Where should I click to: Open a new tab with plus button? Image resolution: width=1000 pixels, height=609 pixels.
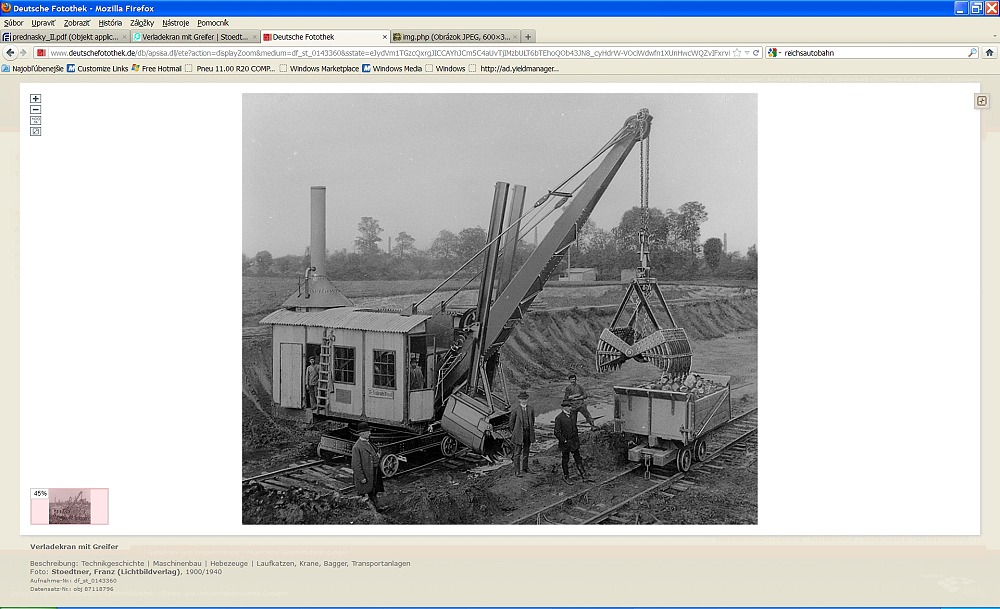tap(528, 37)
